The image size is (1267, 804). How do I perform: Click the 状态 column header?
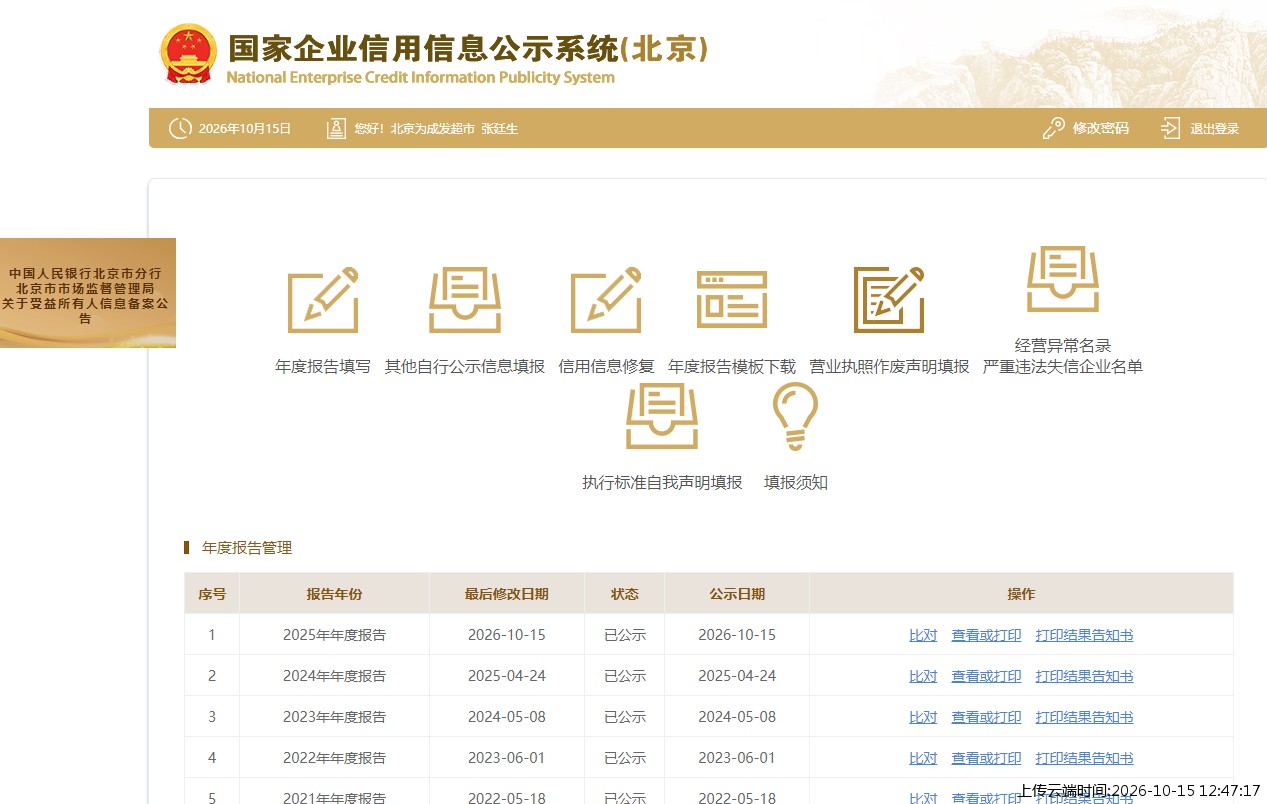pyautogui.click(x=625, y=594)
